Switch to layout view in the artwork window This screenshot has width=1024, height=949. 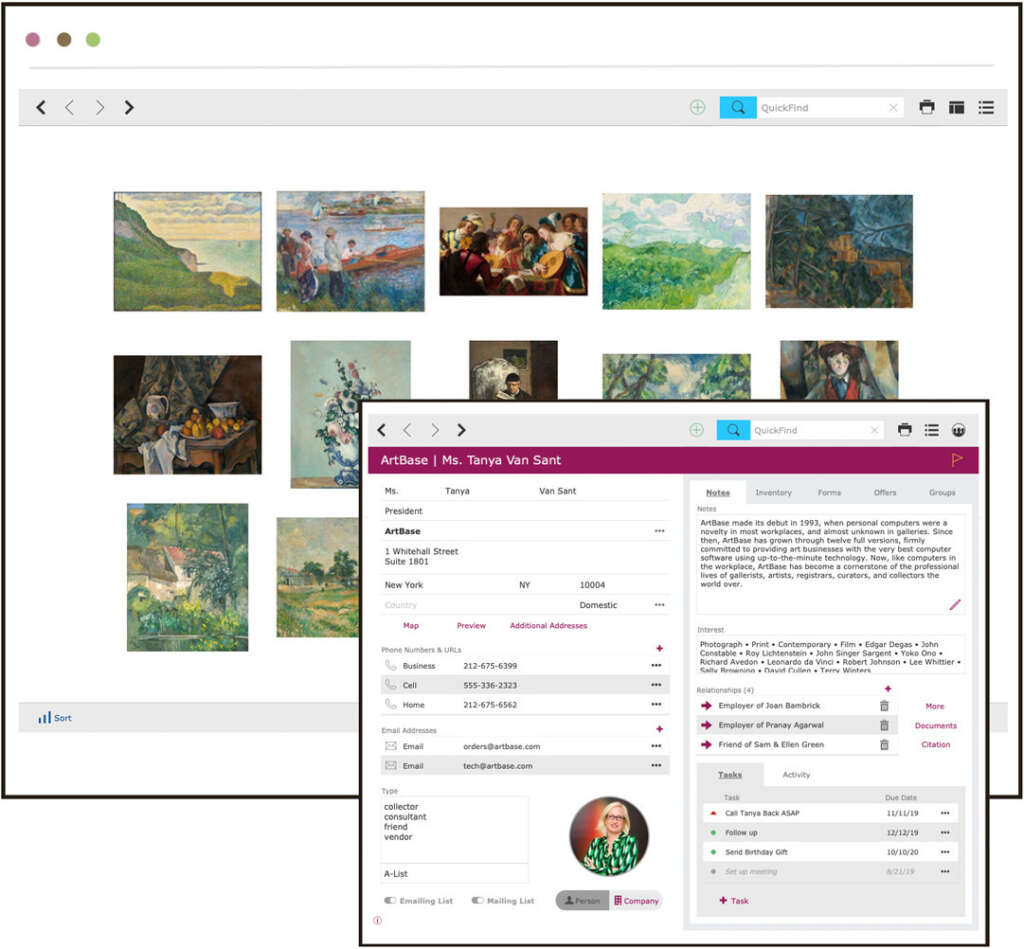click(957, 107)
